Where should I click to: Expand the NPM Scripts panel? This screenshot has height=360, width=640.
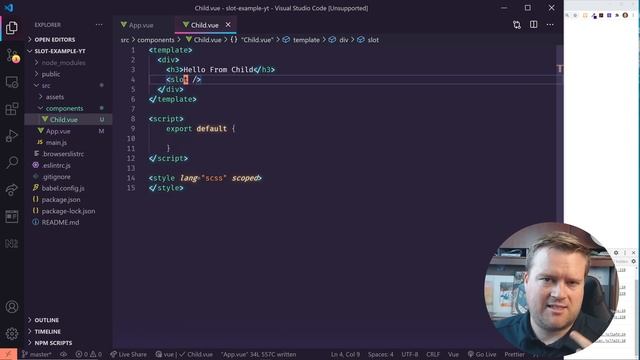53,343
